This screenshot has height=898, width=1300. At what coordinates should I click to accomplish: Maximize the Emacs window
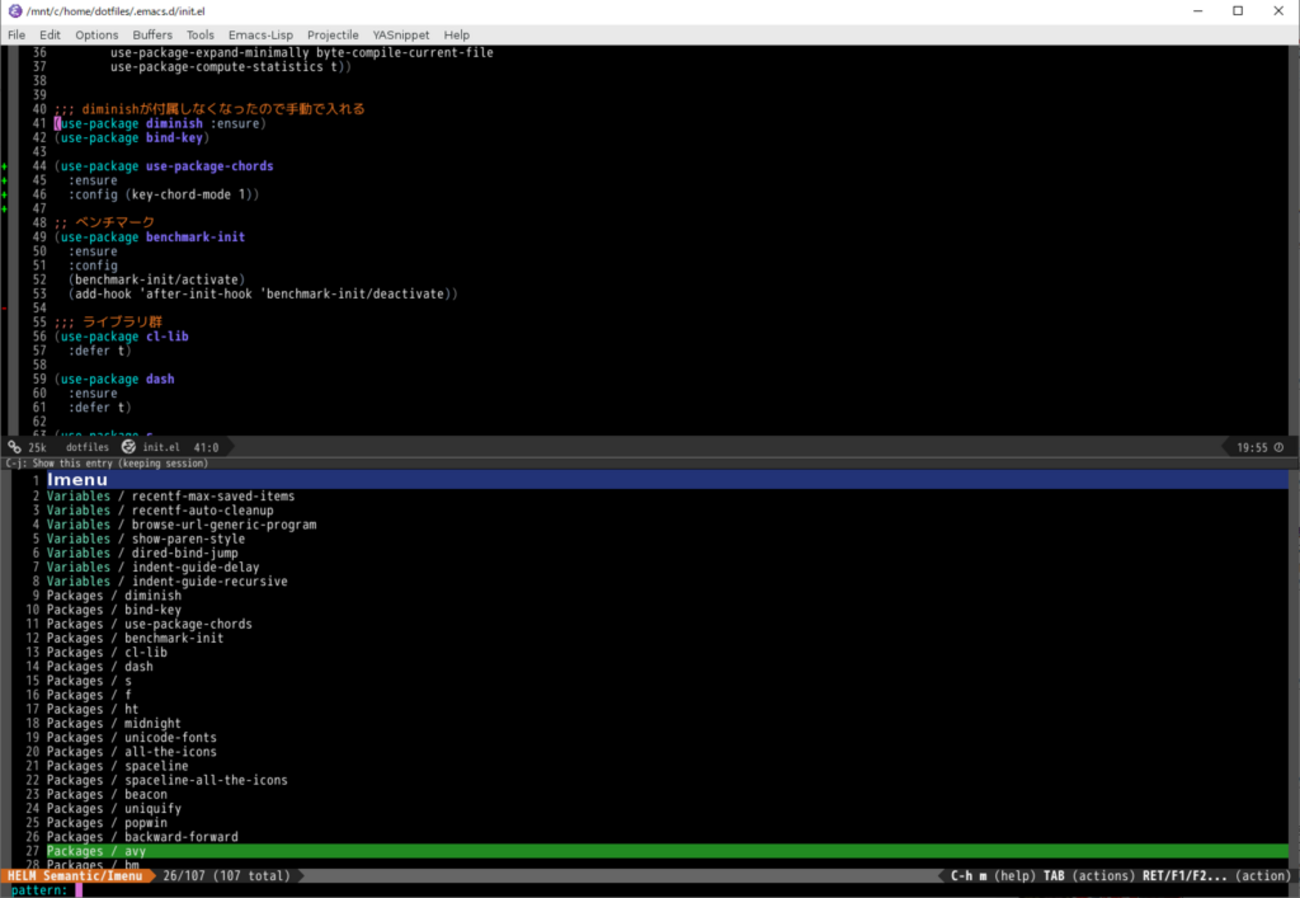pos(1237,11)
